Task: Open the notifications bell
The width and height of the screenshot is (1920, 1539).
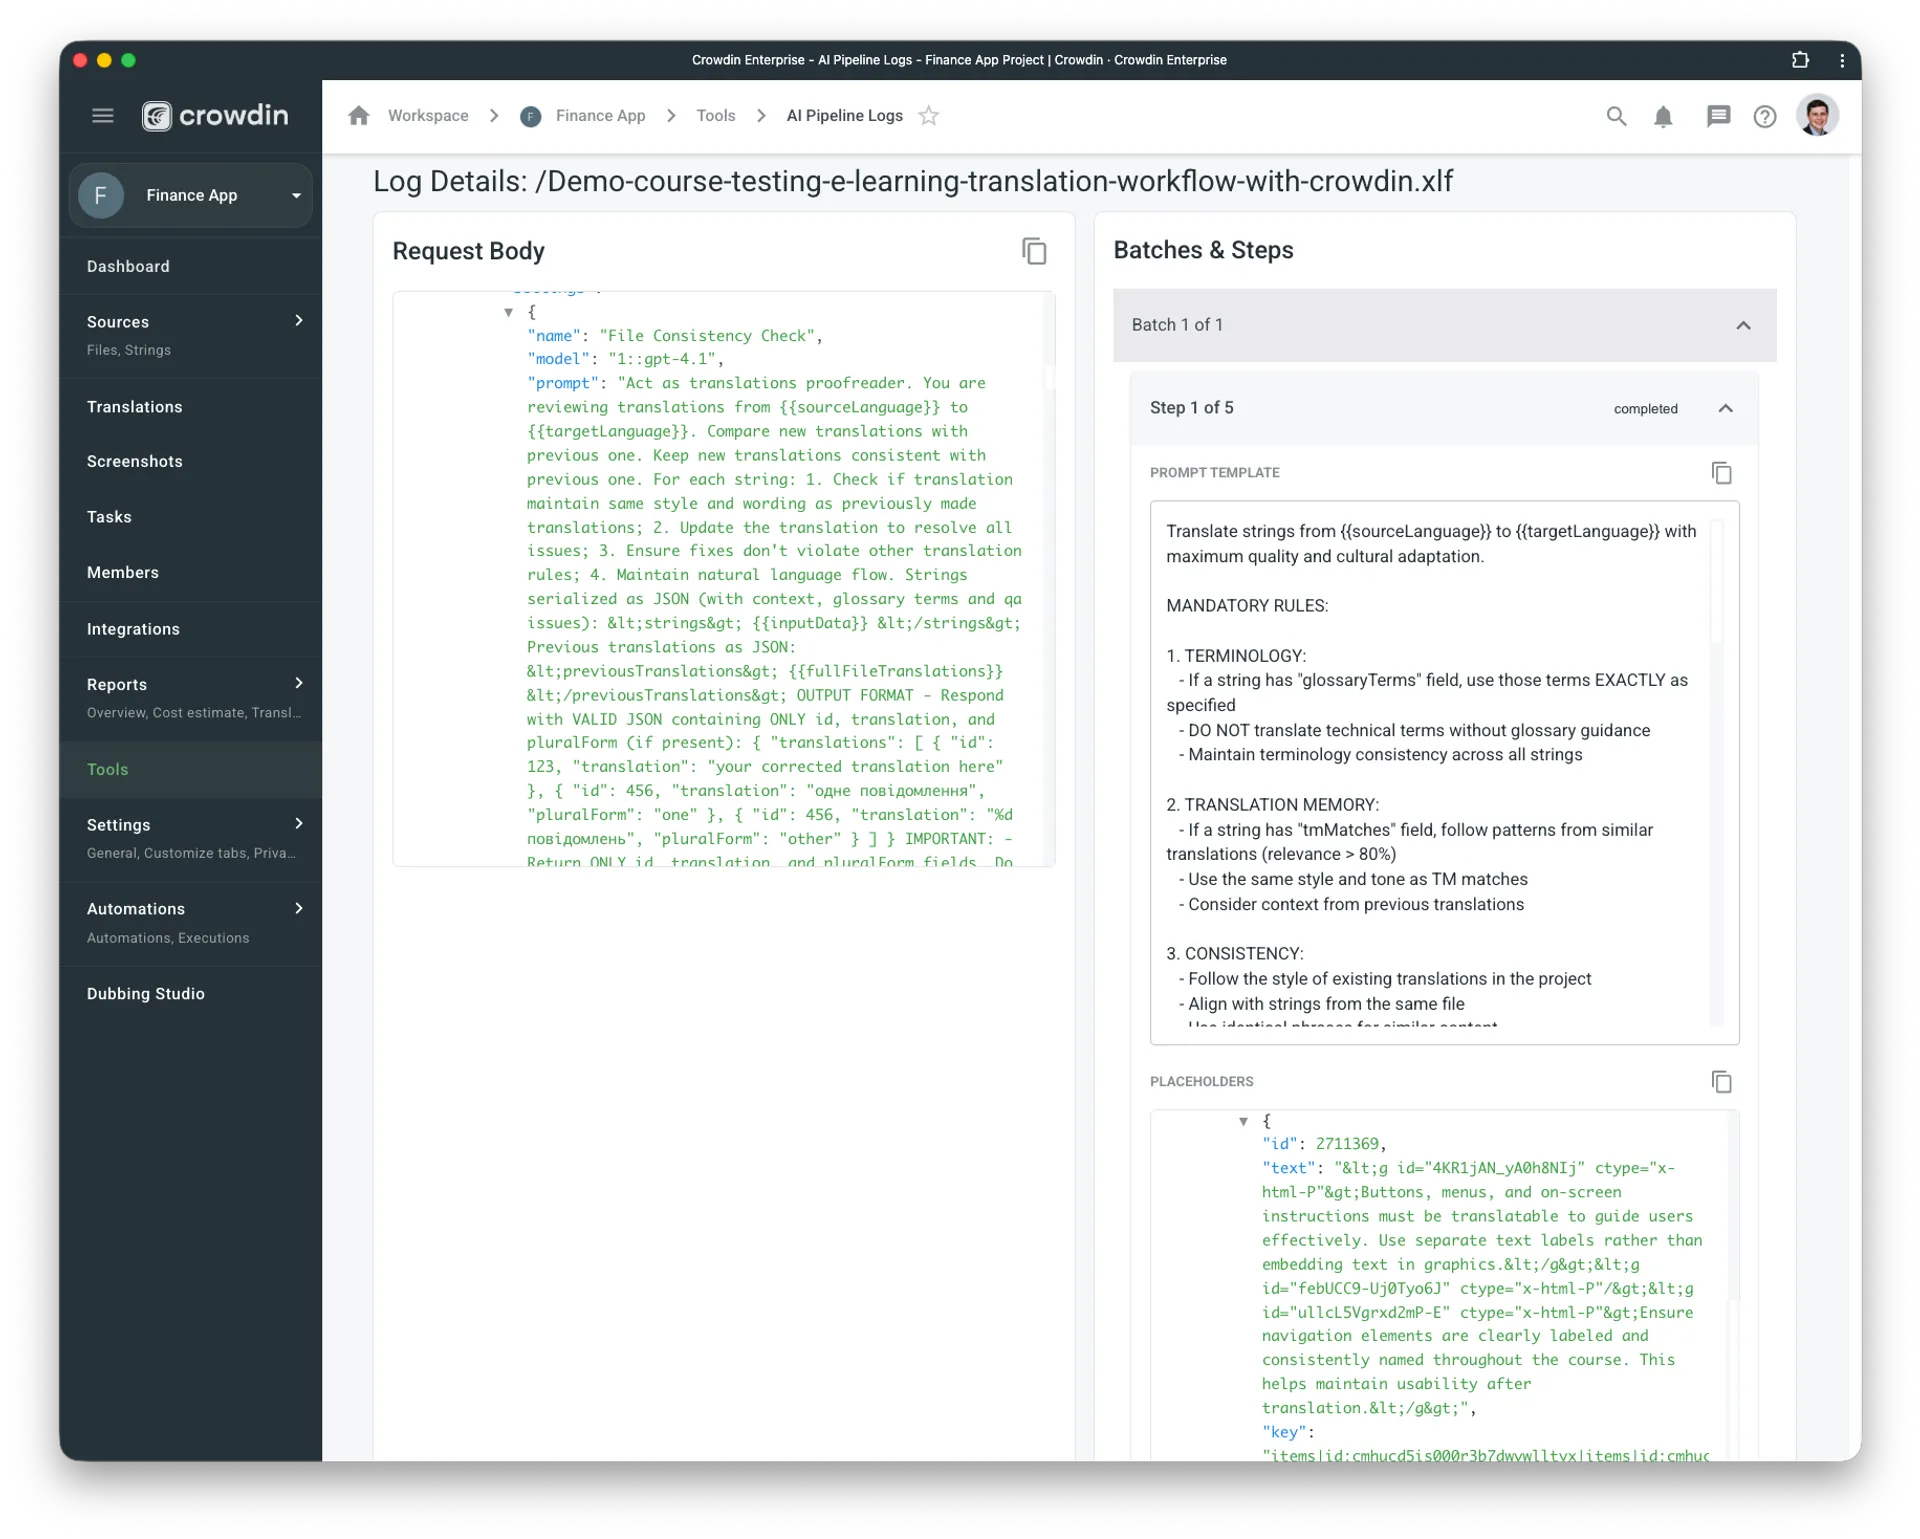Action: pos(1664,116)
